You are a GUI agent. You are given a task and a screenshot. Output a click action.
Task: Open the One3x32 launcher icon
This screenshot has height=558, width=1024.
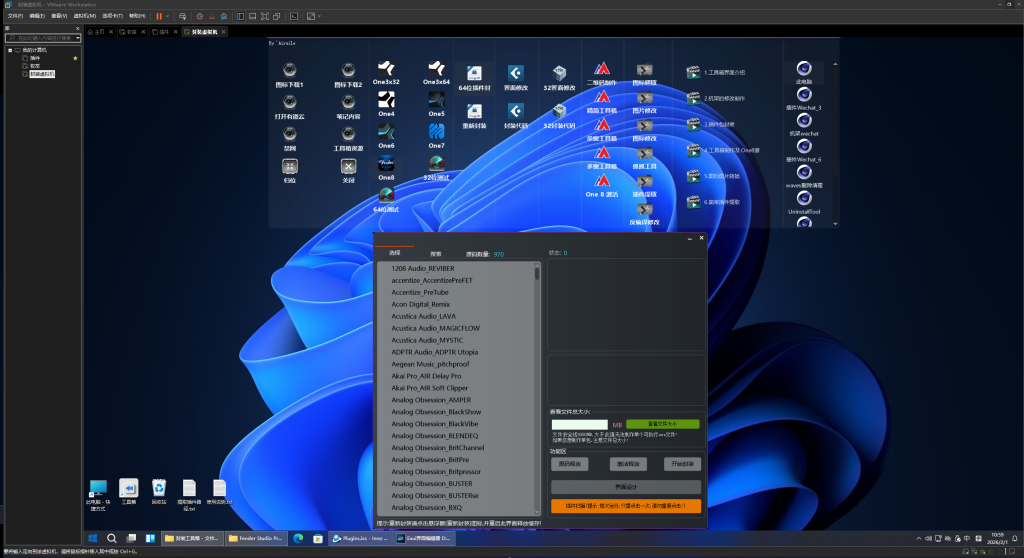pos(386,70)
